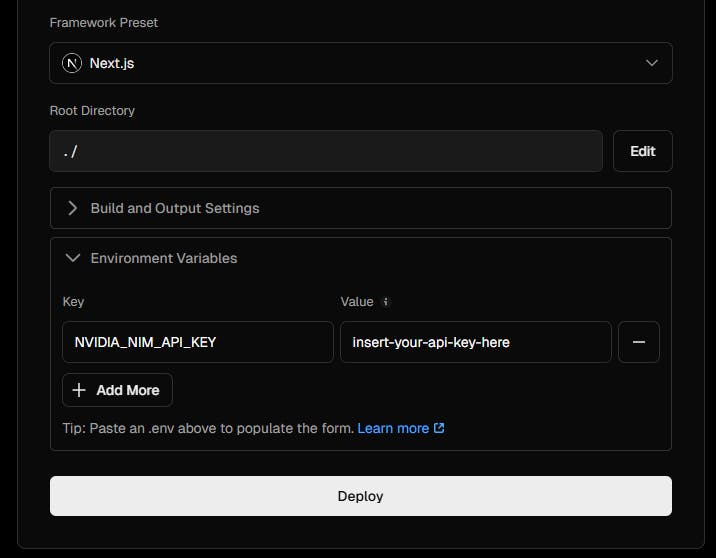Click the Next.js logo icon
Image resolution: width=716 pixels, height=558 pixels.
pyautogui.click(x=72, y=63)
